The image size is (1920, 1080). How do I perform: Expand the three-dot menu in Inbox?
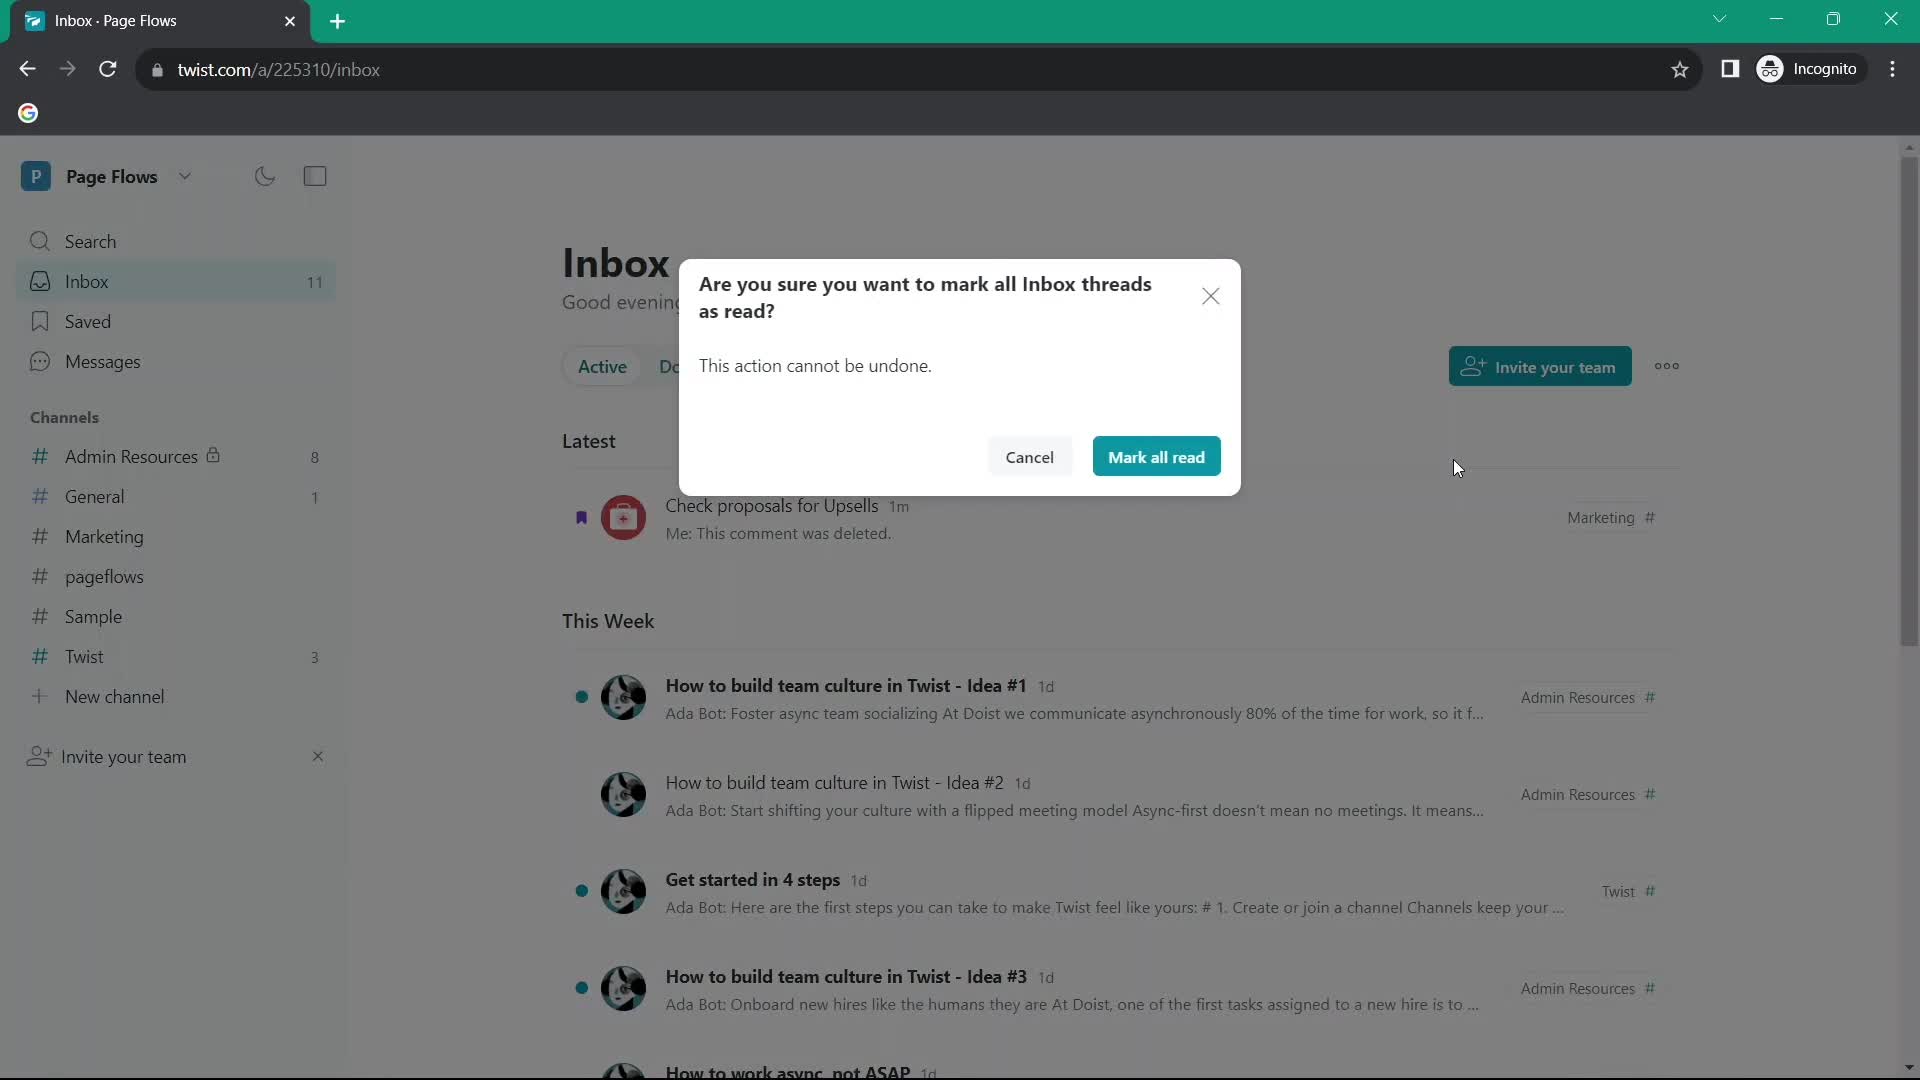(x=1667, y=367)
